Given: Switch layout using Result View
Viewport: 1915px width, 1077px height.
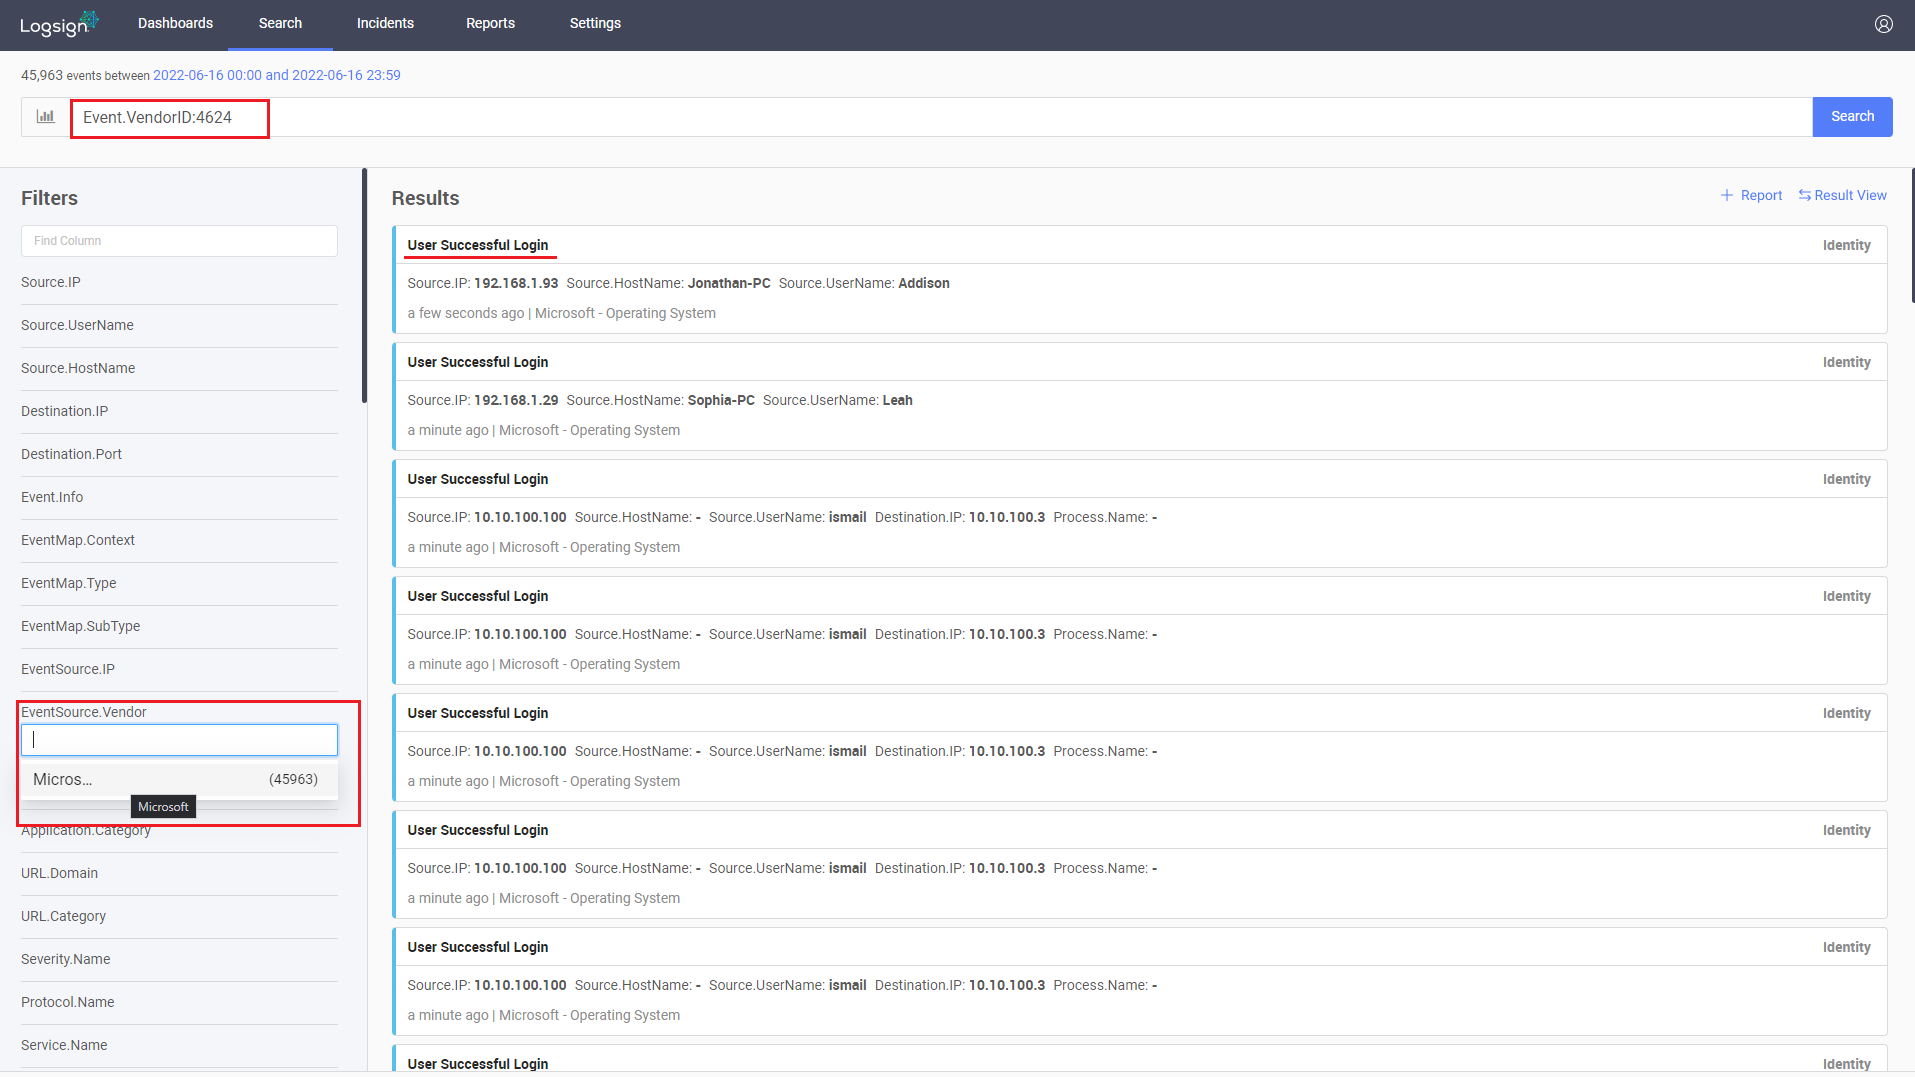Looking at the screenshot, I should coord(1842,196).
